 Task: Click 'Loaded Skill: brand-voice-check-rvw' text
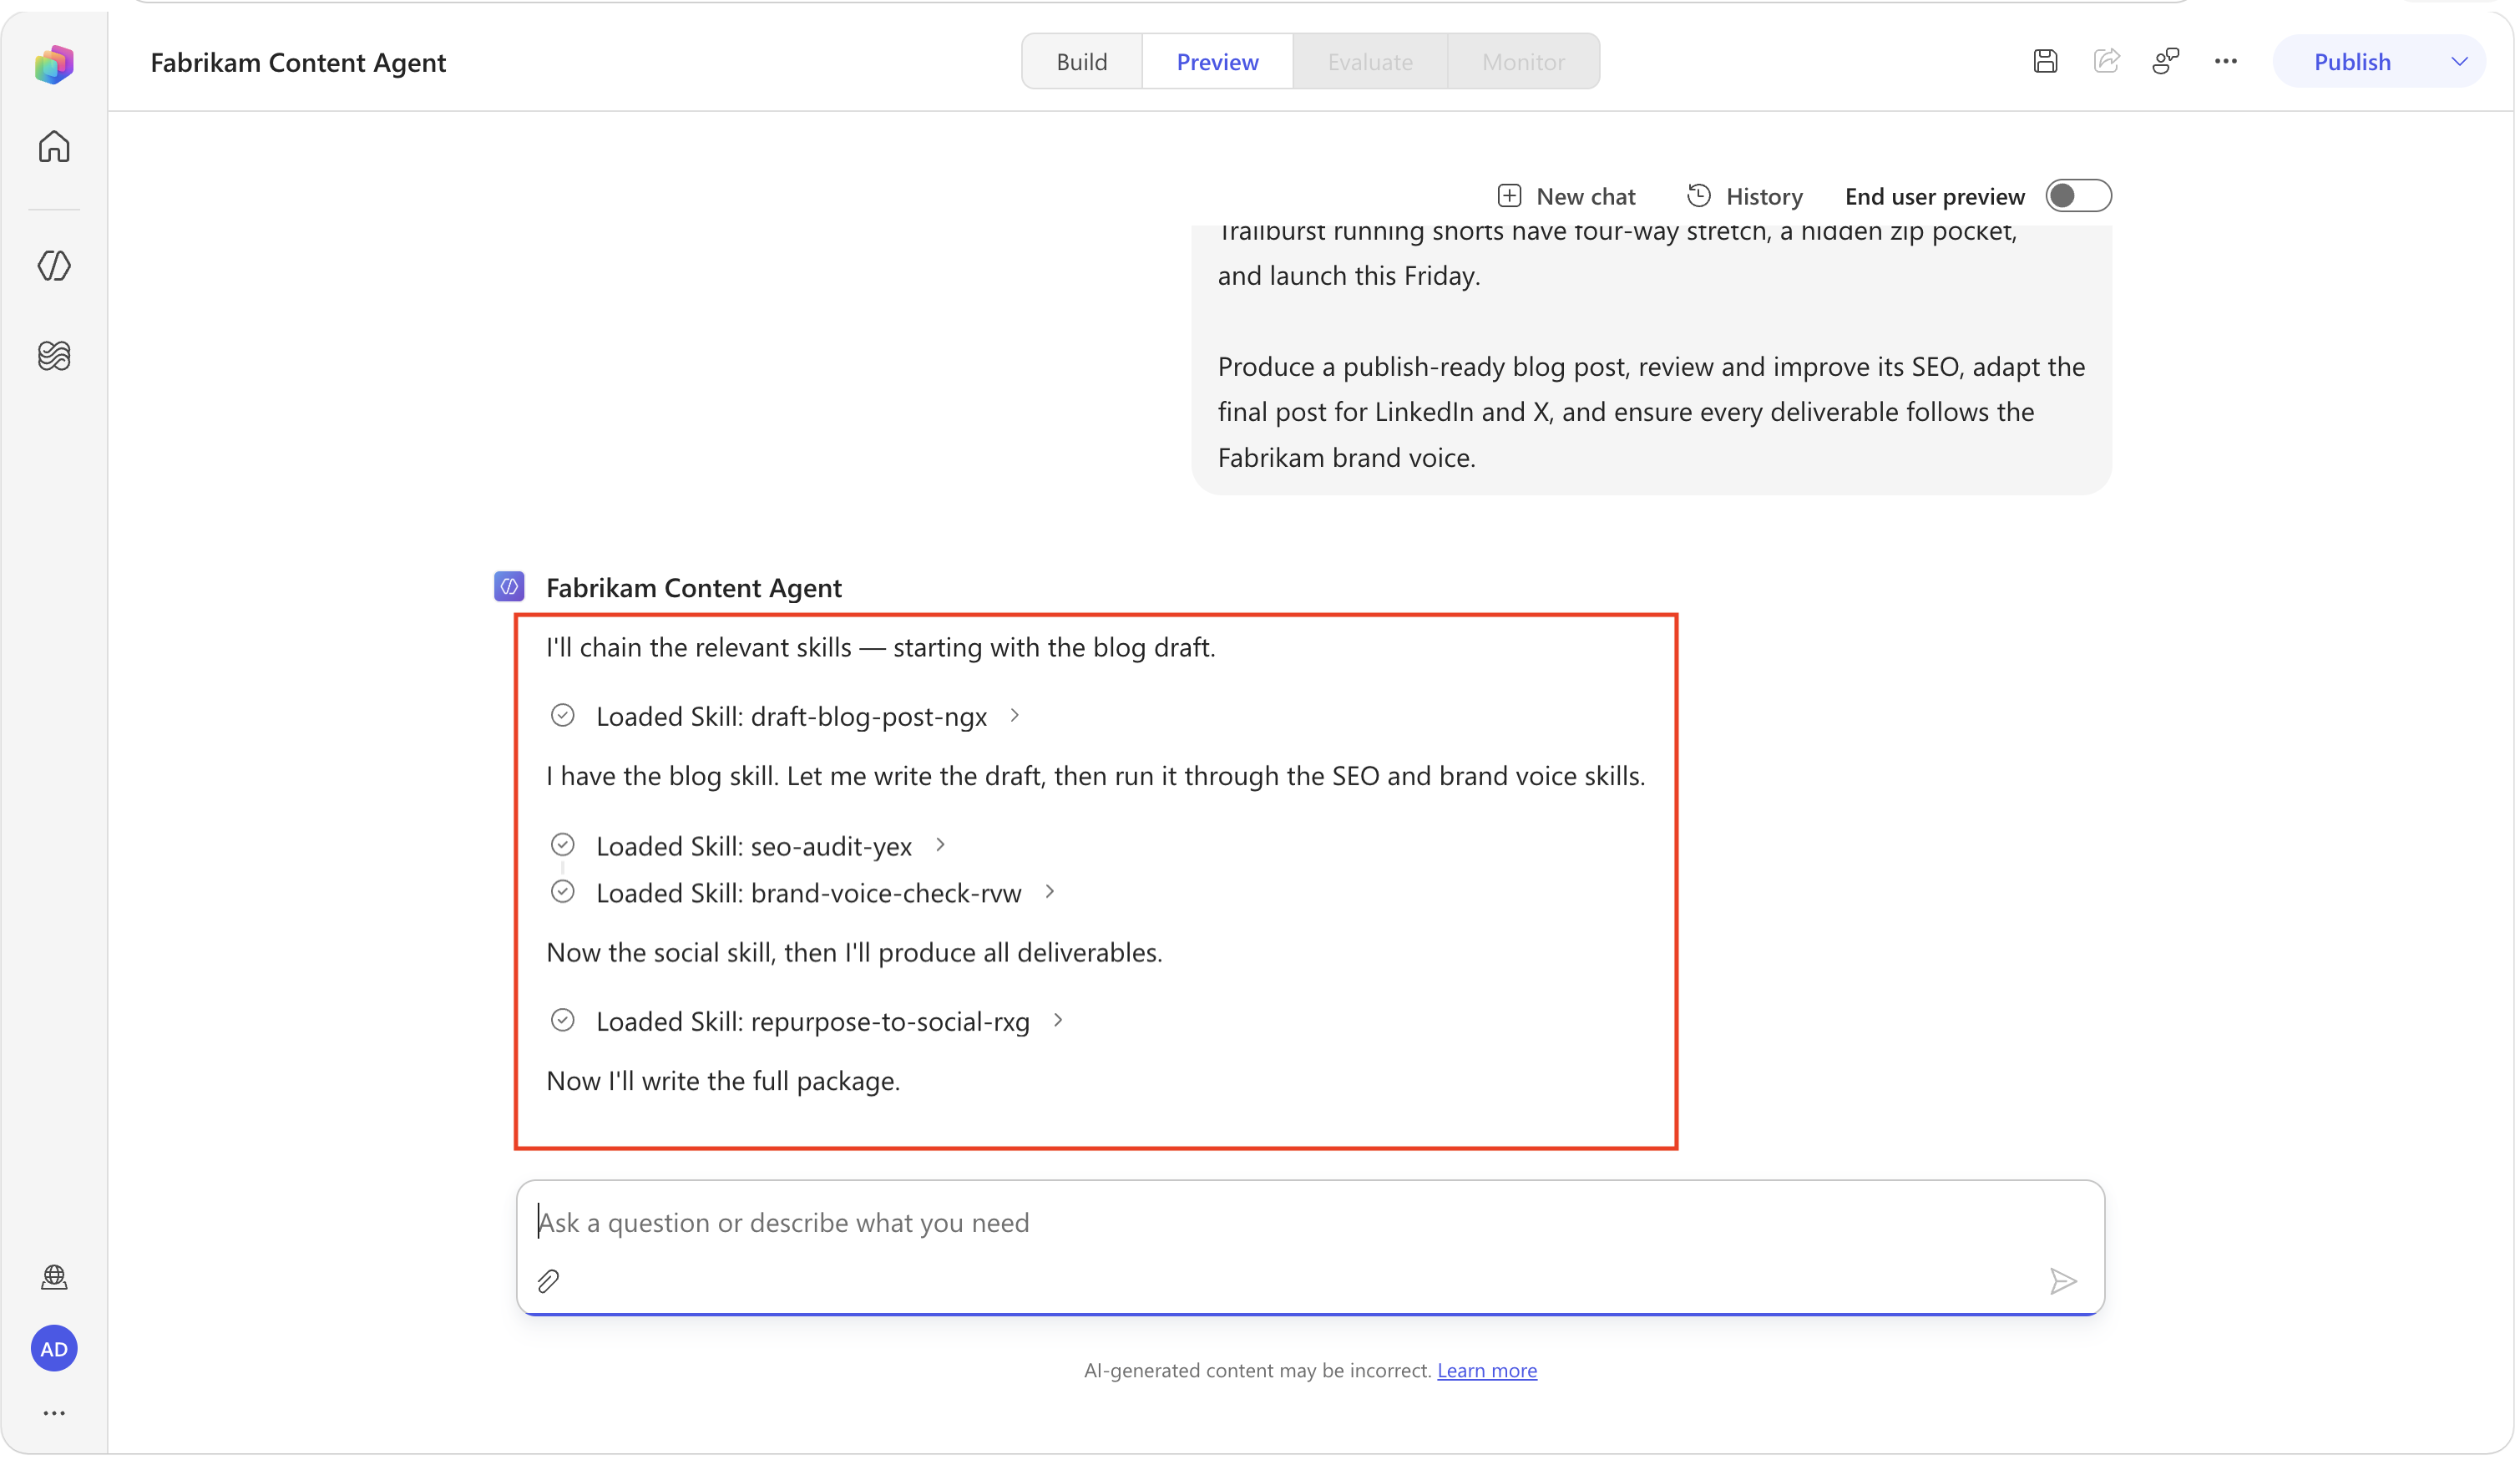point(809,894)
